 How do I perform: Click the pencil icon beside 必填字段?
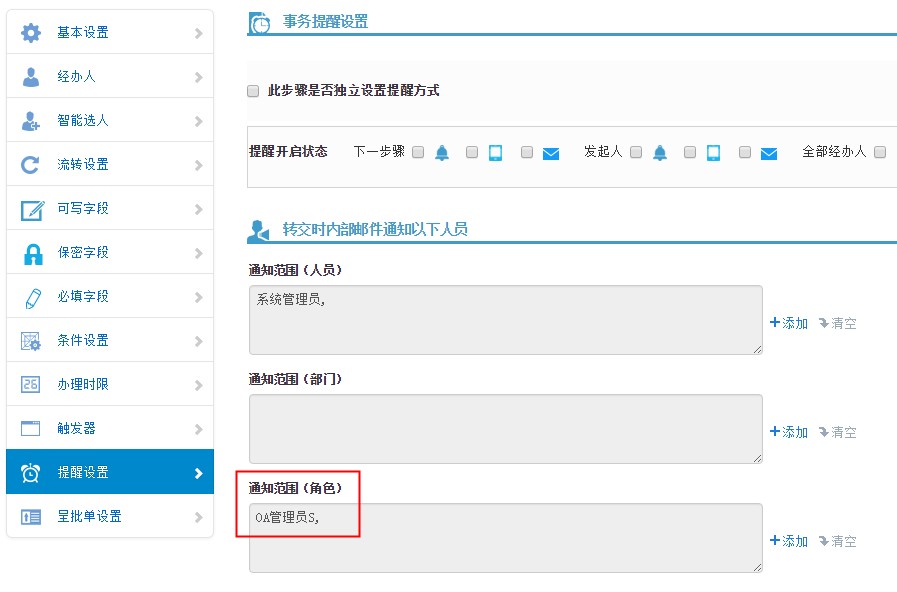(x=31, y=297)
